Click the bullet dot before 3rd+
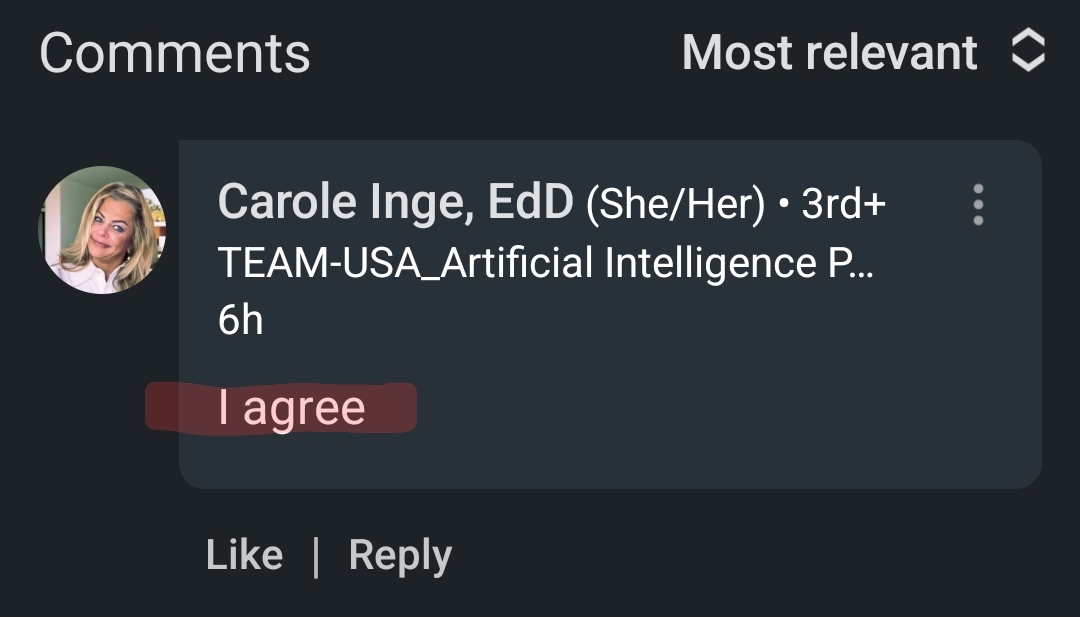The image size is (1080, 617). point(783,204)
